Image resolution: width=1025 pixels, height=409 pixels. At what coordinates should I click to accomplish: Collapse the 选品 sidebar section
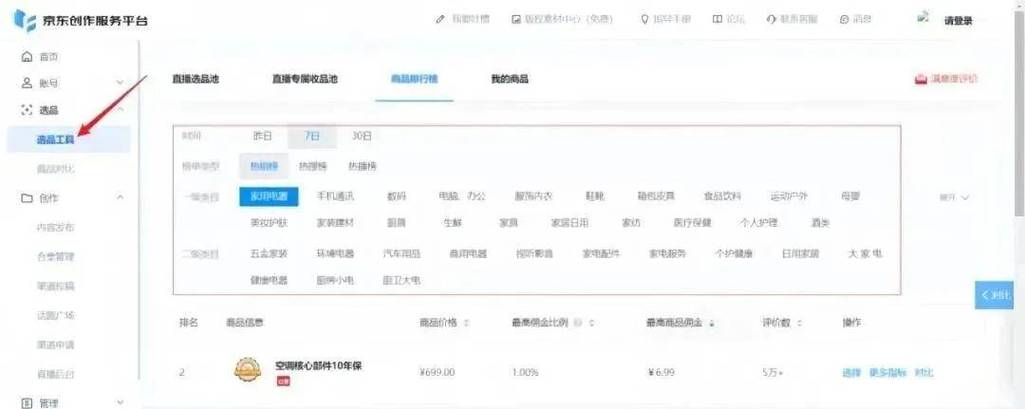(x=120, y=110)
